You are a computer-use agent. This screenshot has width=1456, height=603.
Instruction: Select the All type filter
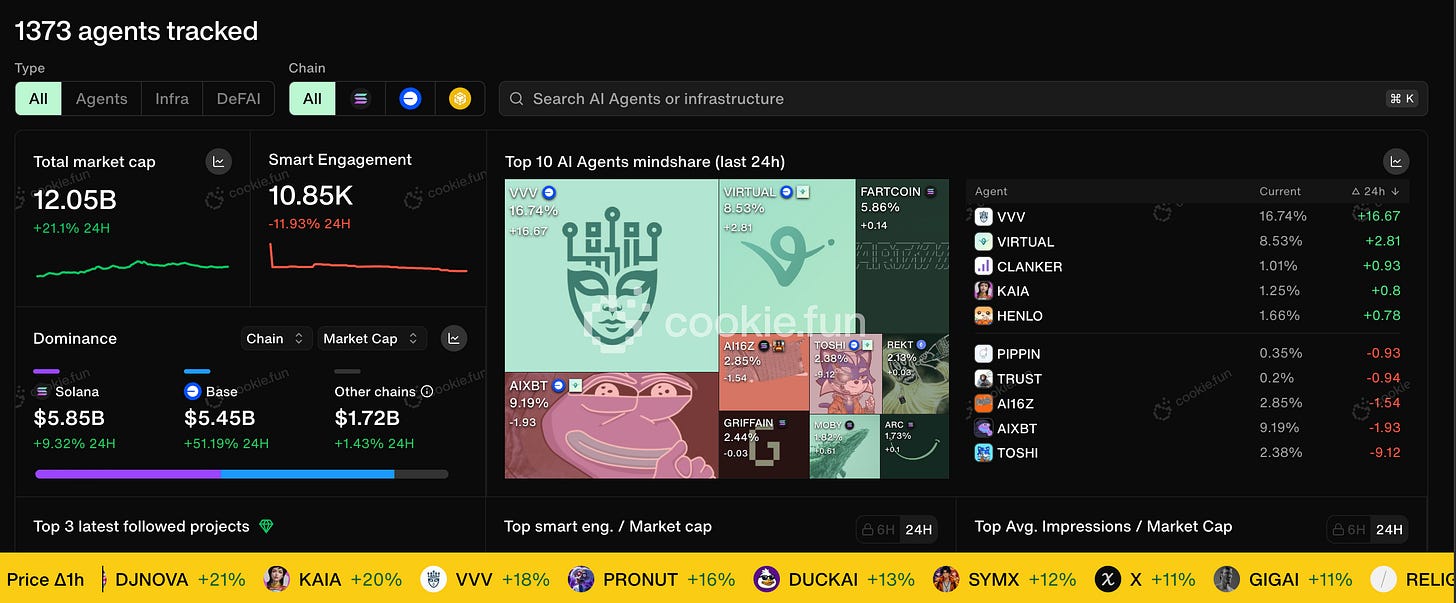pyautogui.click(x=38, y=98)
